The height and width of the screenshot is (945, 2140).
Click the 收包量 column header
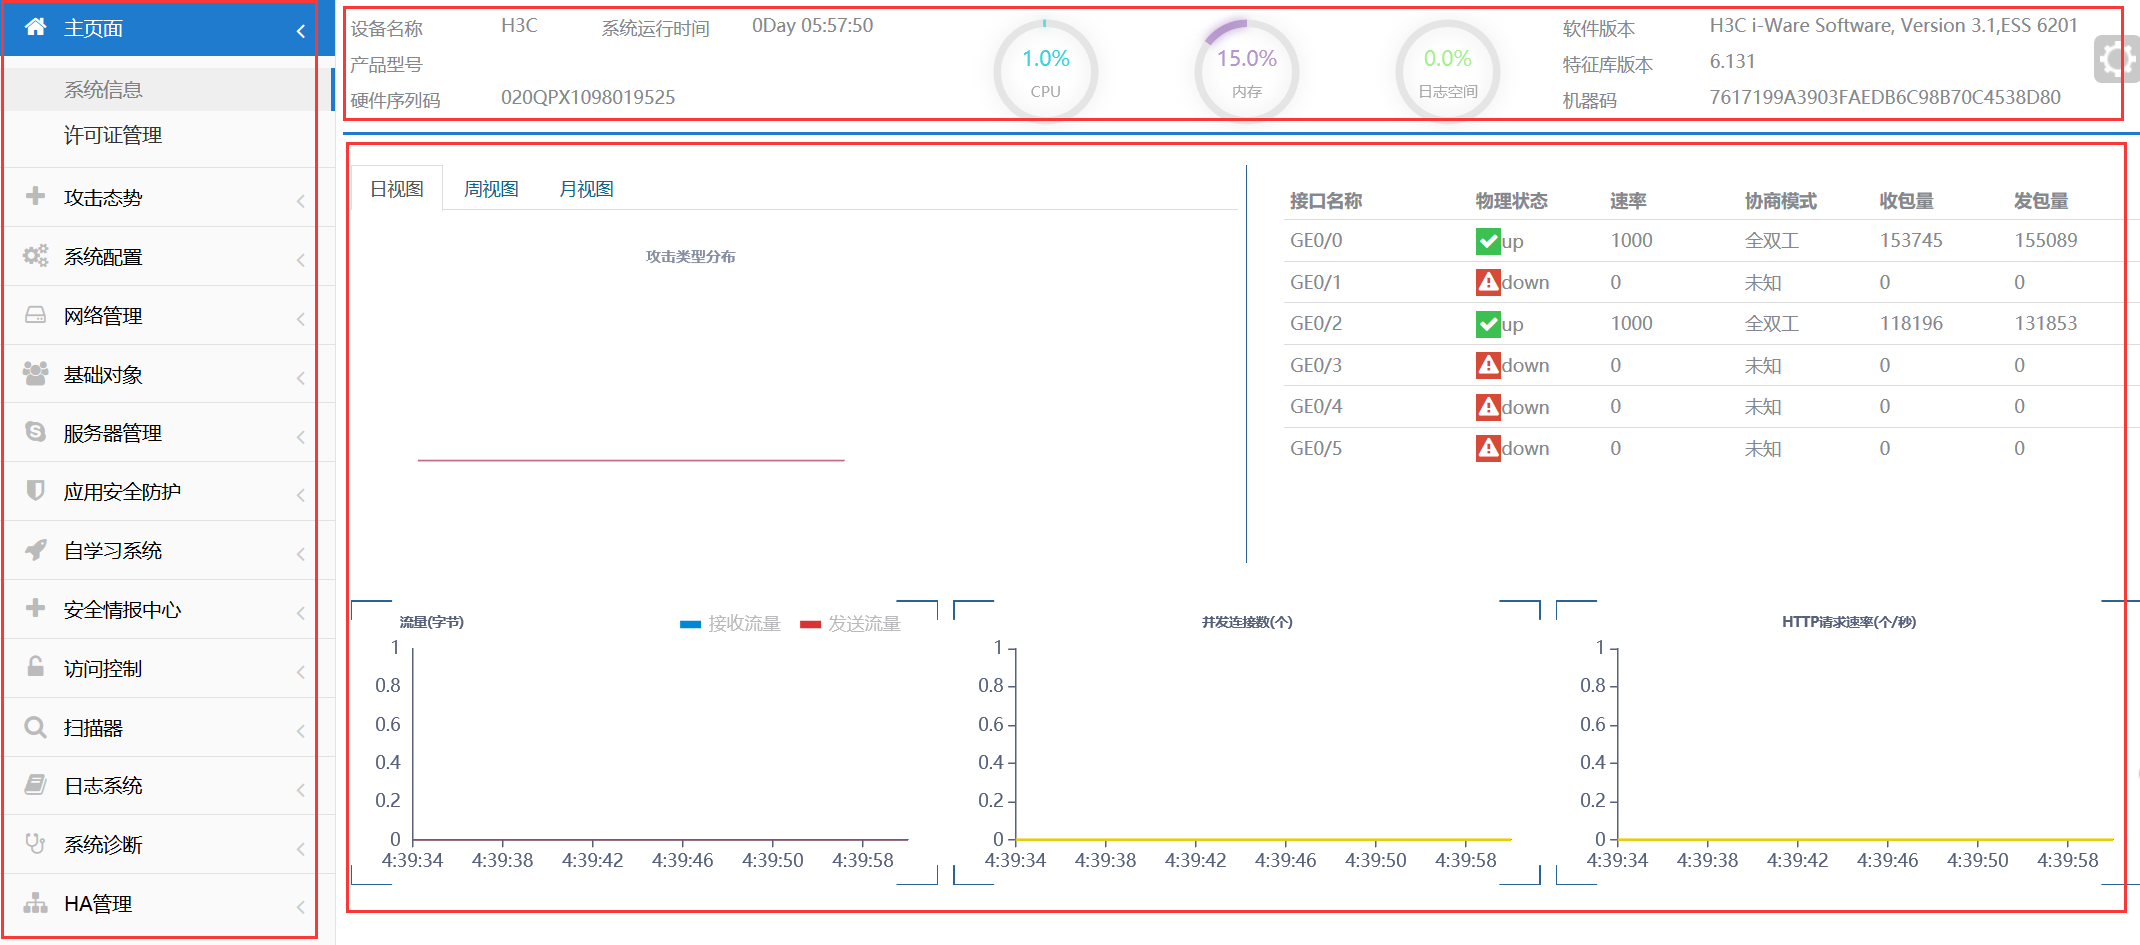point(1906,201)
